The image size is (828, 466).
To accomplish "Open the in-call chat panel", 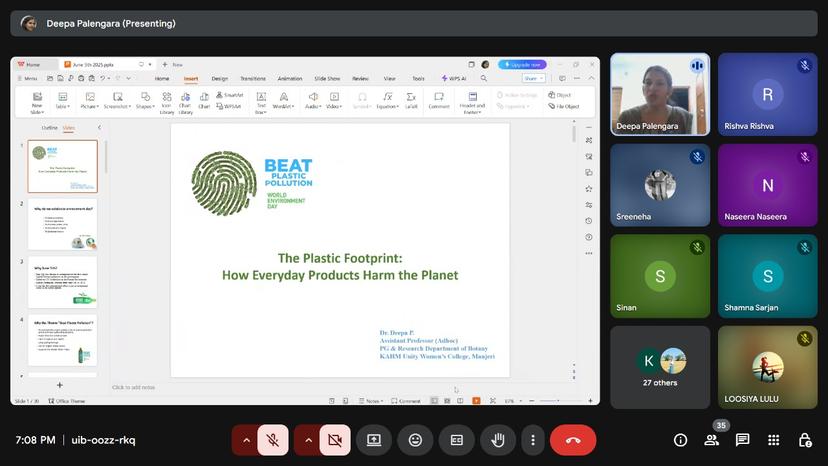I will (742, 440).
